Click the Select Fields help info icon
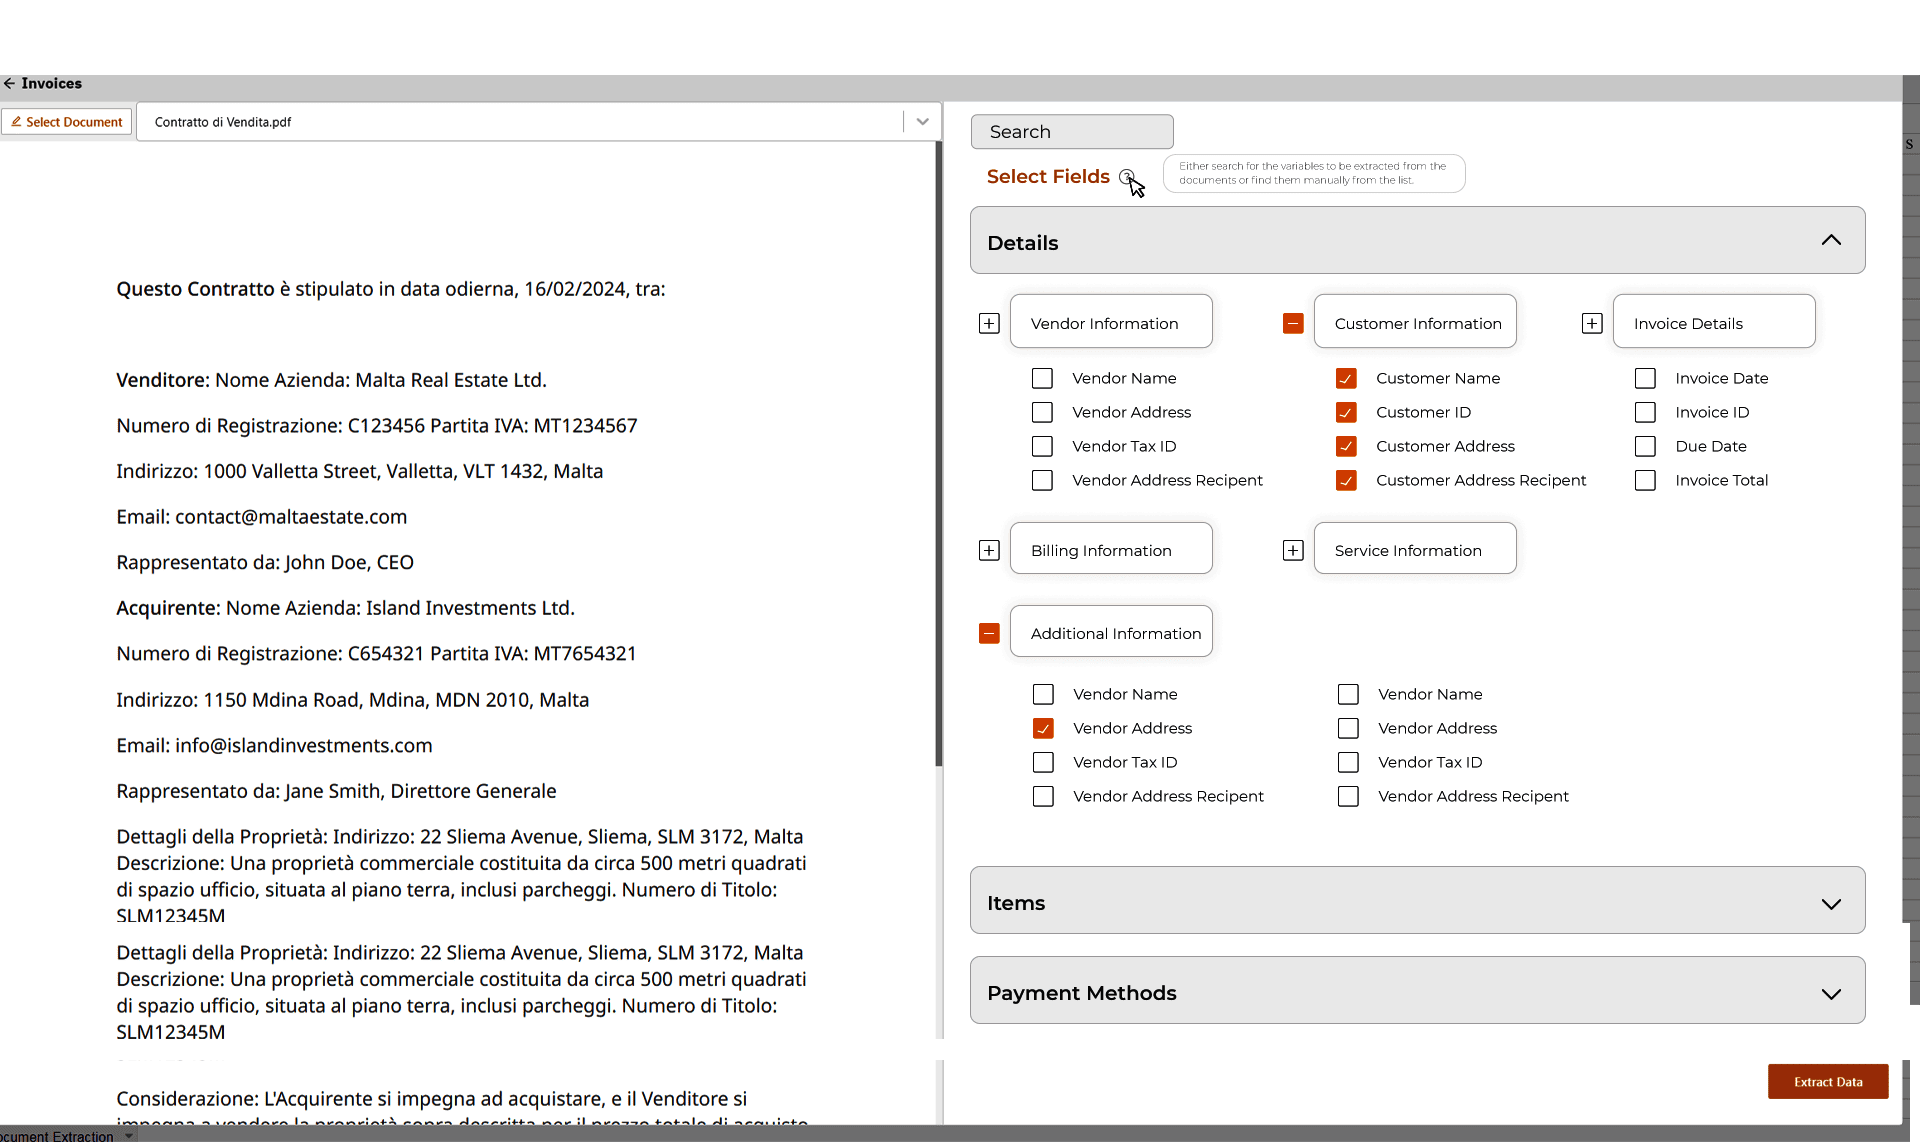 point(1126,177)
